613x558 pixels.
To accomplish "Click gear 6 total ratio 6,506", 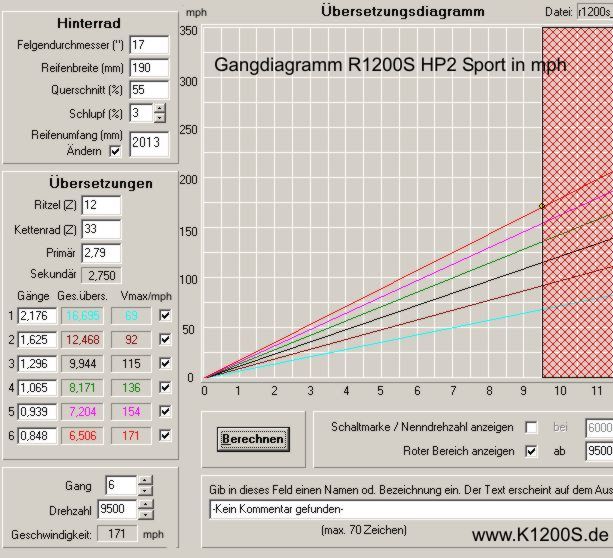I will (x=82, y=435).
